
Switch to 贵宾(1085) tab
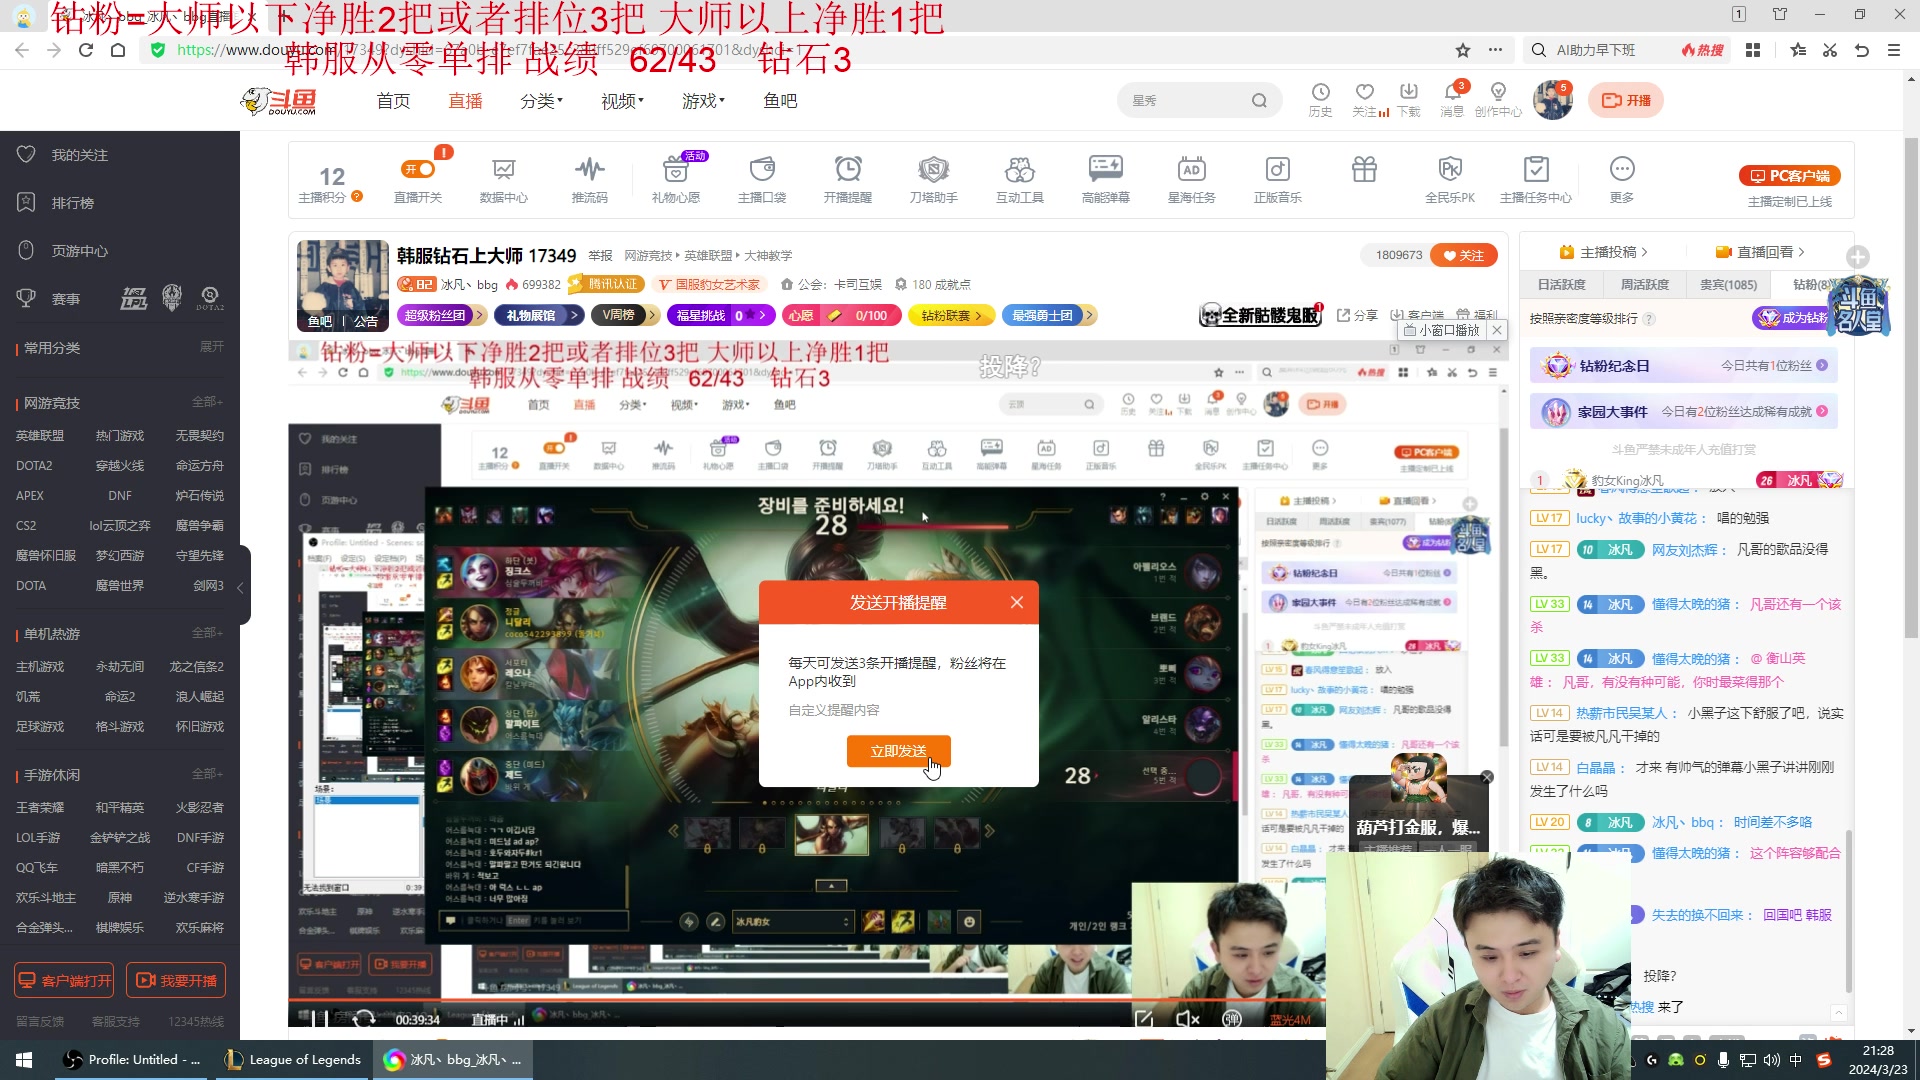click(x=1728, y=285)
